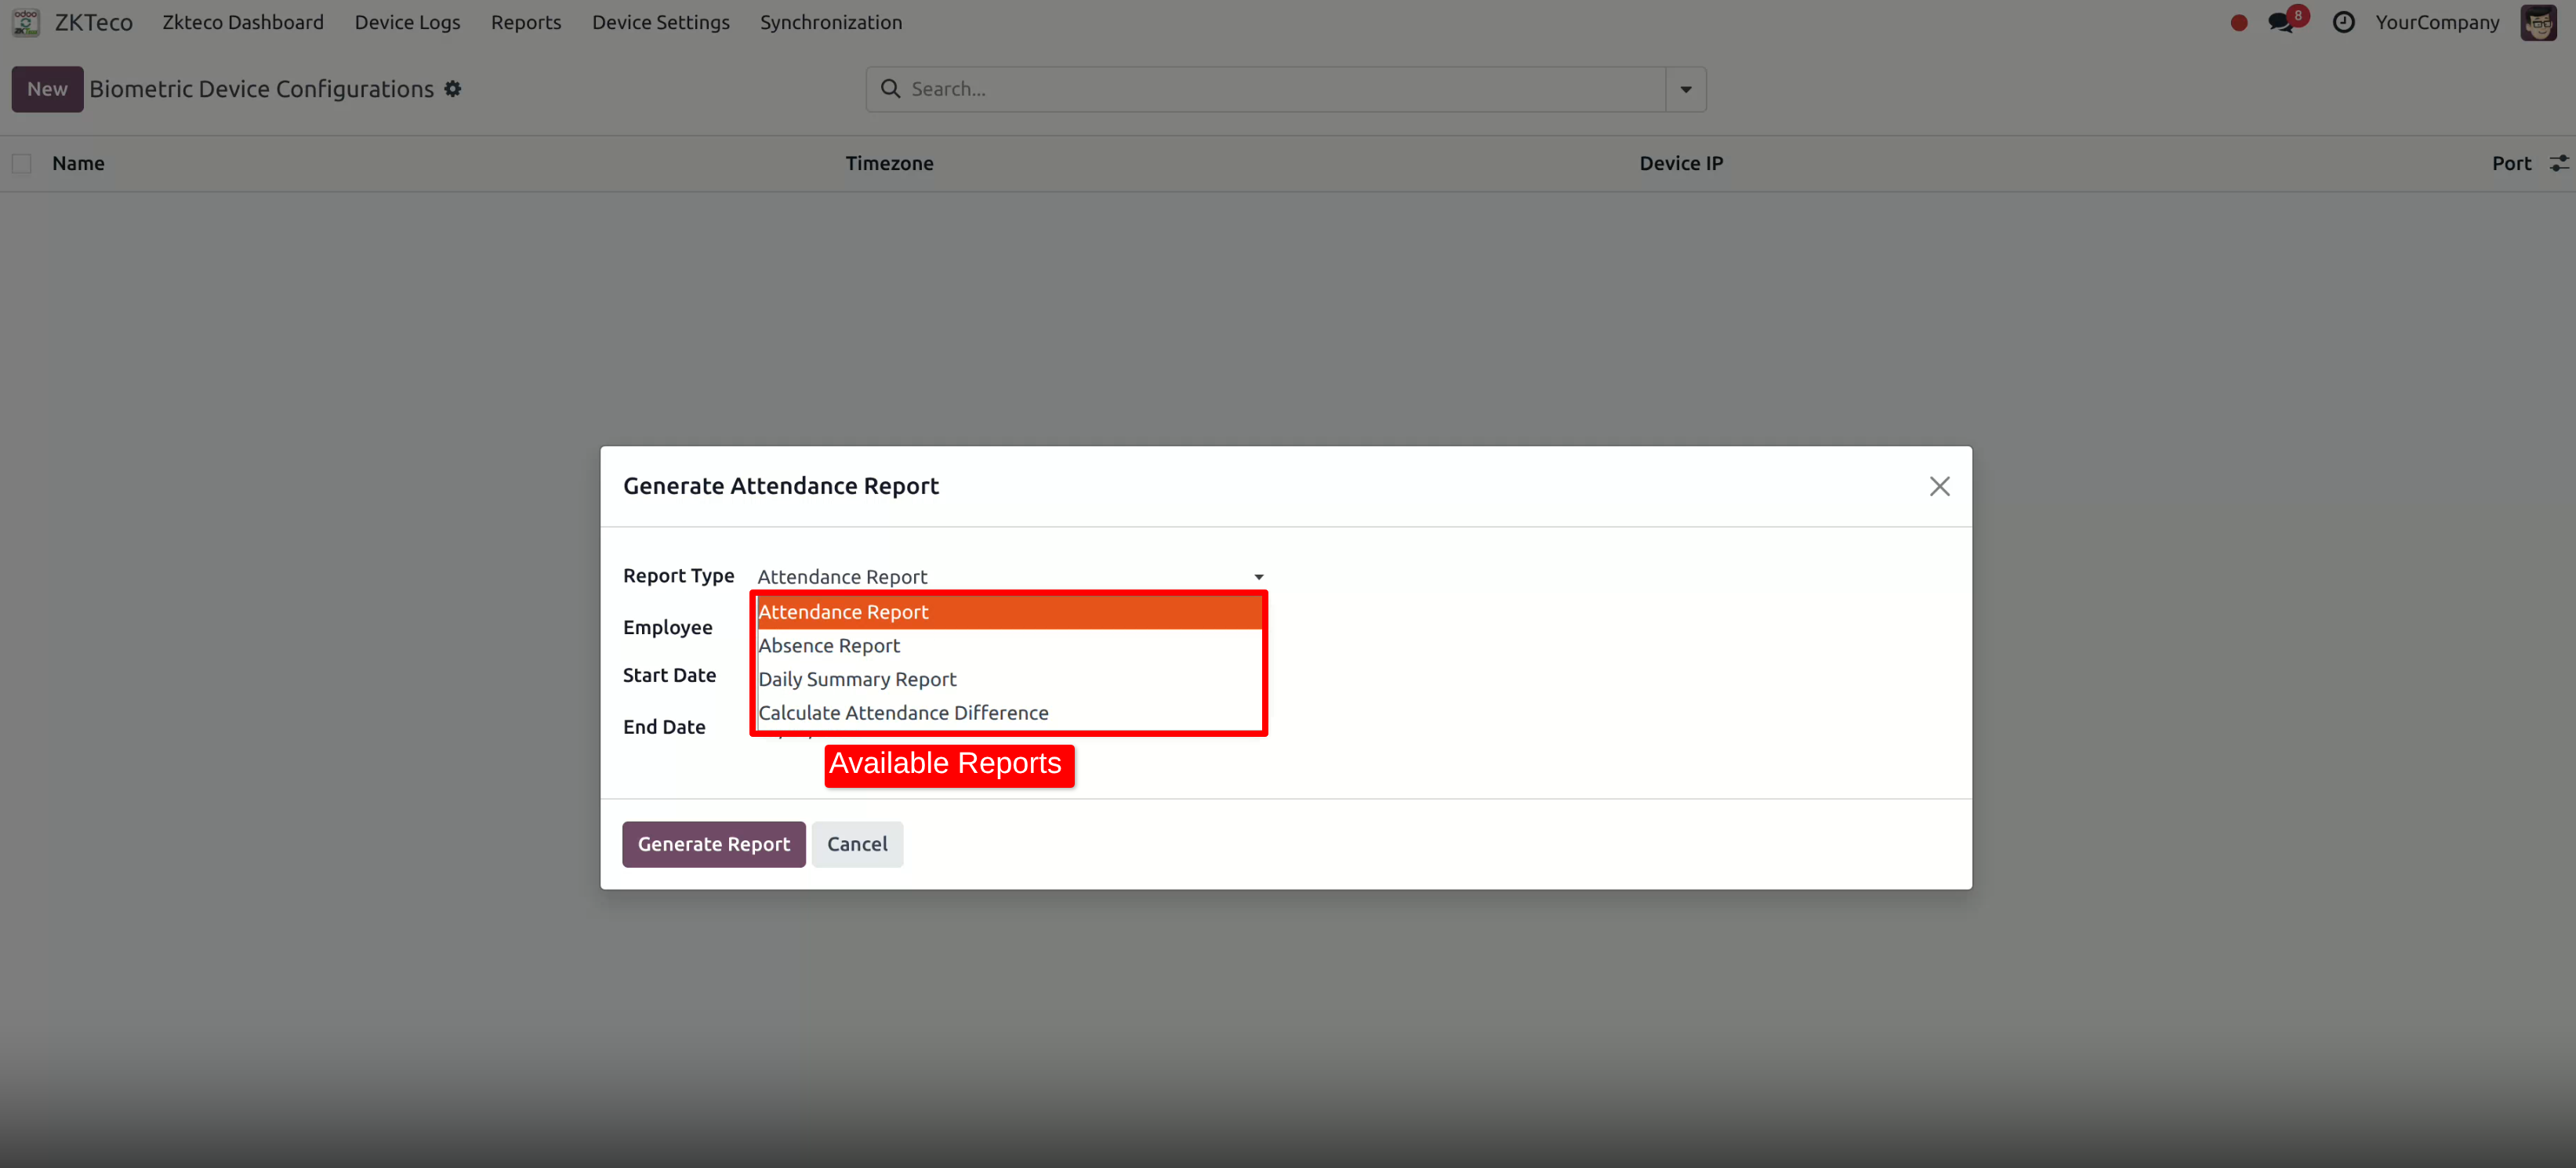The width and height of the screenshot is (2576, 1168).
Task: Select the Absence Report option
Action: click(828, 645)
